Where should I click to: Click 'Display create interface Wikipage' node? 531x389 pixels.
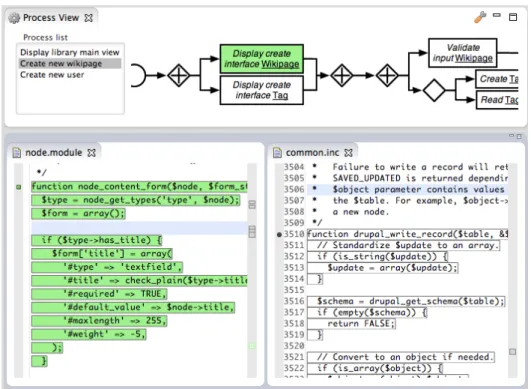[x=261, y=59]
